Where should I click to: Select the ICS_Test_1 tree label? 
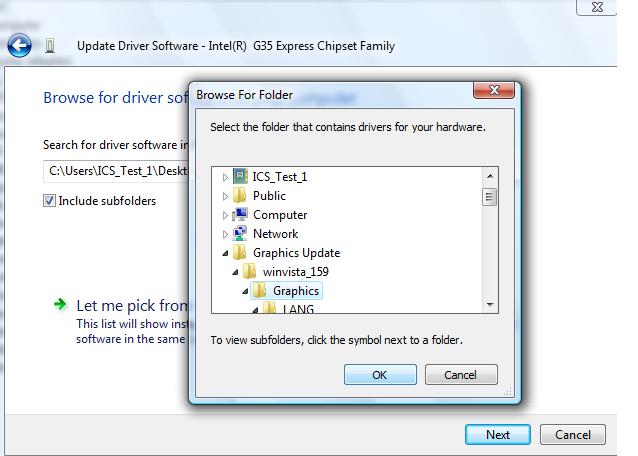(x=280, y=177)
